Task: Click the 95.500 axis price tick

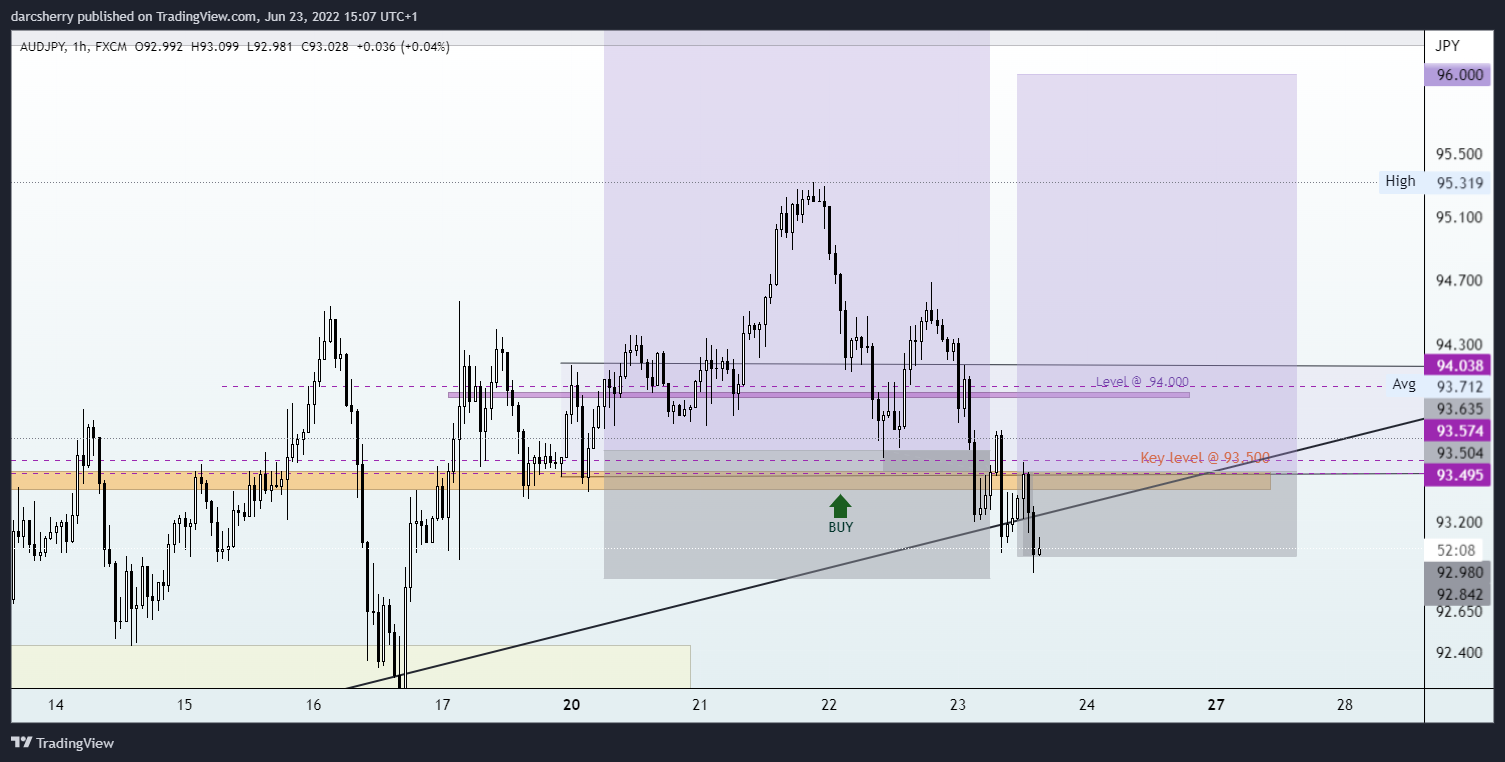Action: (1458, 154)
